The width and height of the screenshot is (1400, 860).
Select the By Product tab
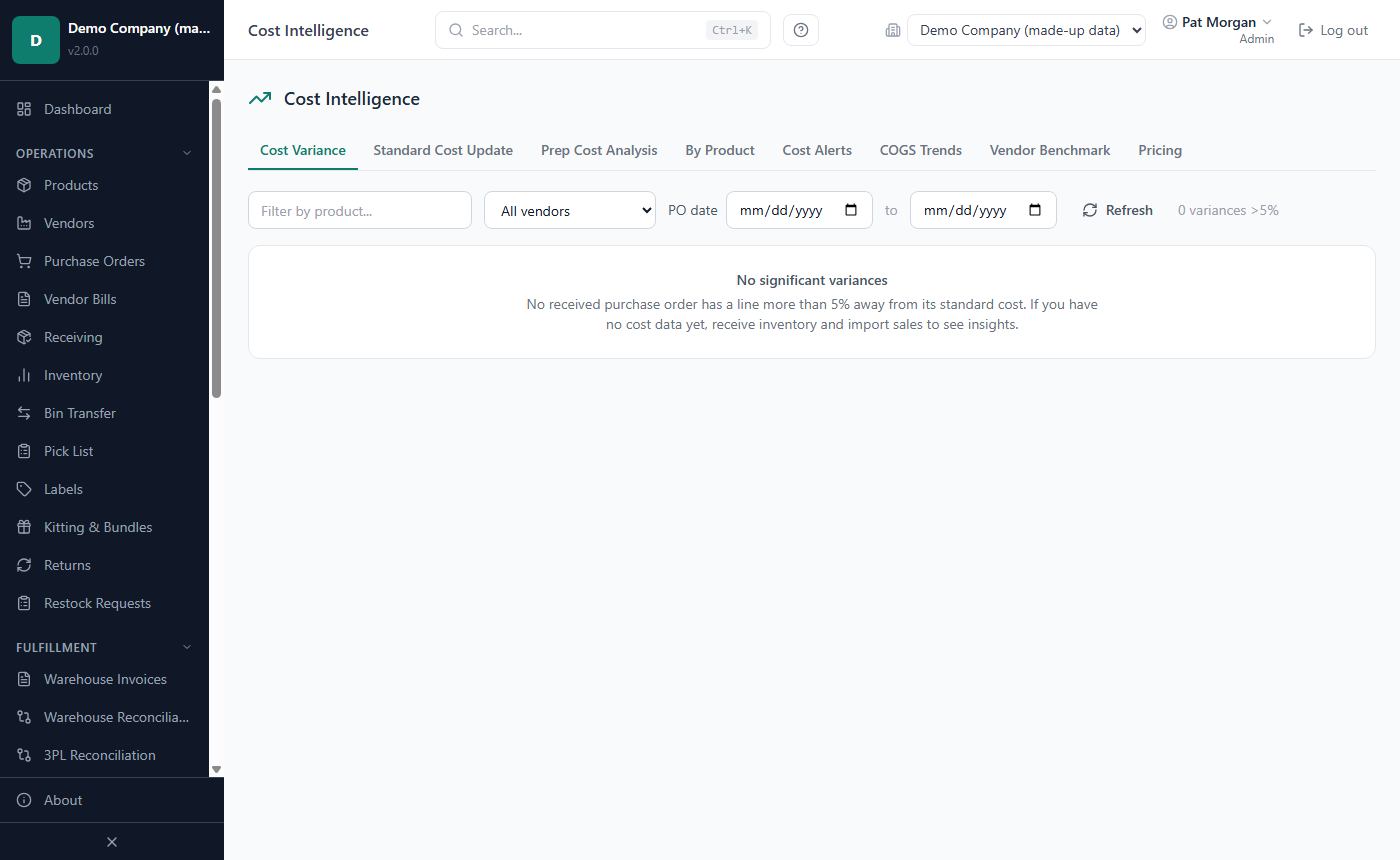click(720, 150)
